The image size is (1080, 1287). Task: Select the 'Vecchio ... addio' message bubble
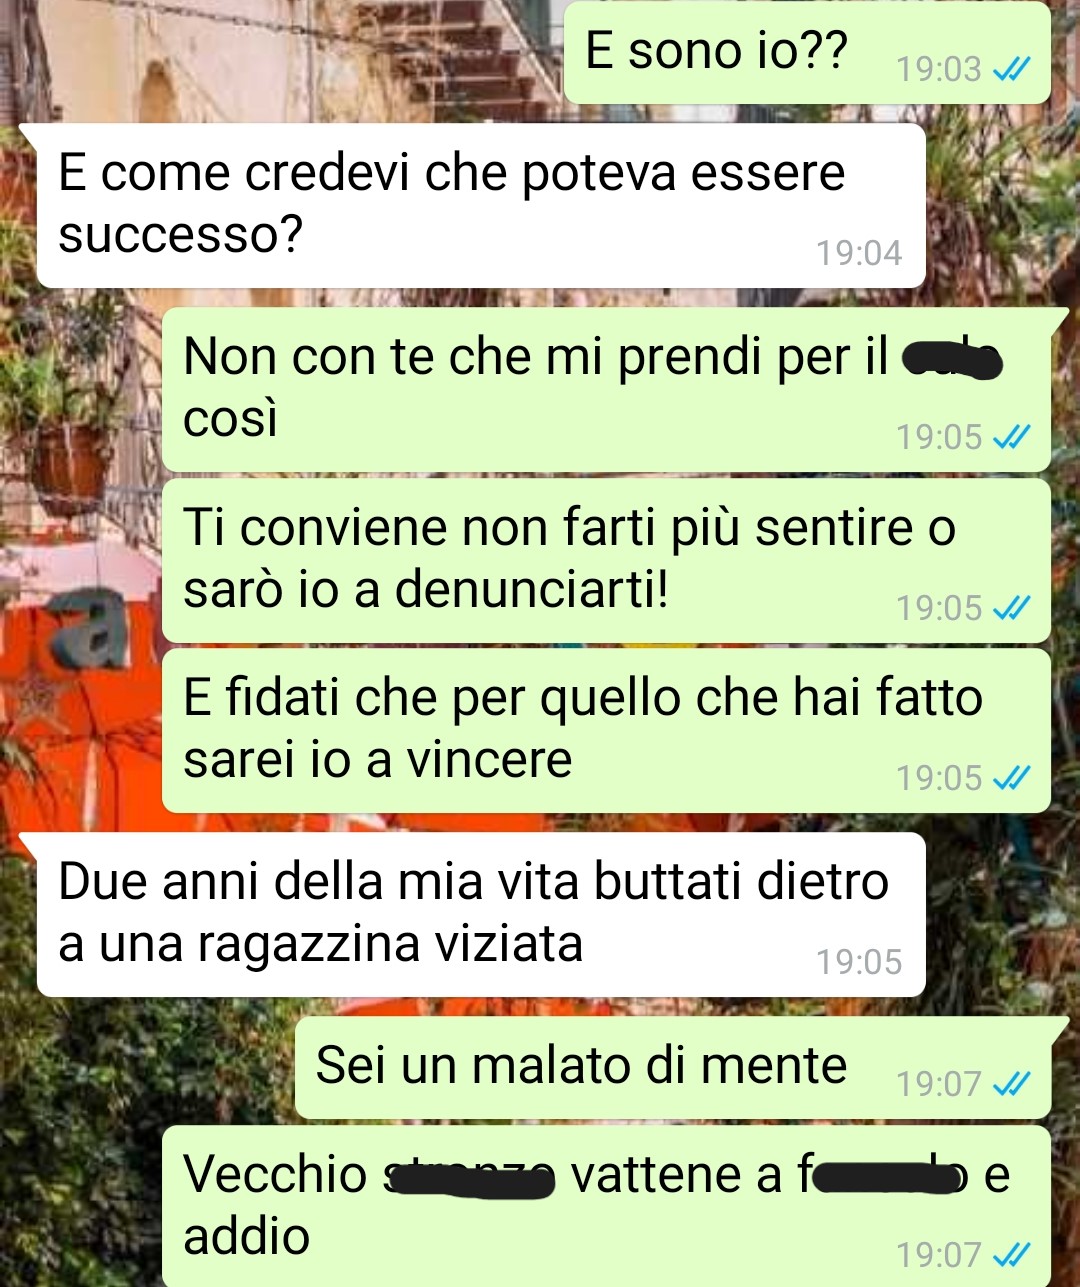point(606,1206)
